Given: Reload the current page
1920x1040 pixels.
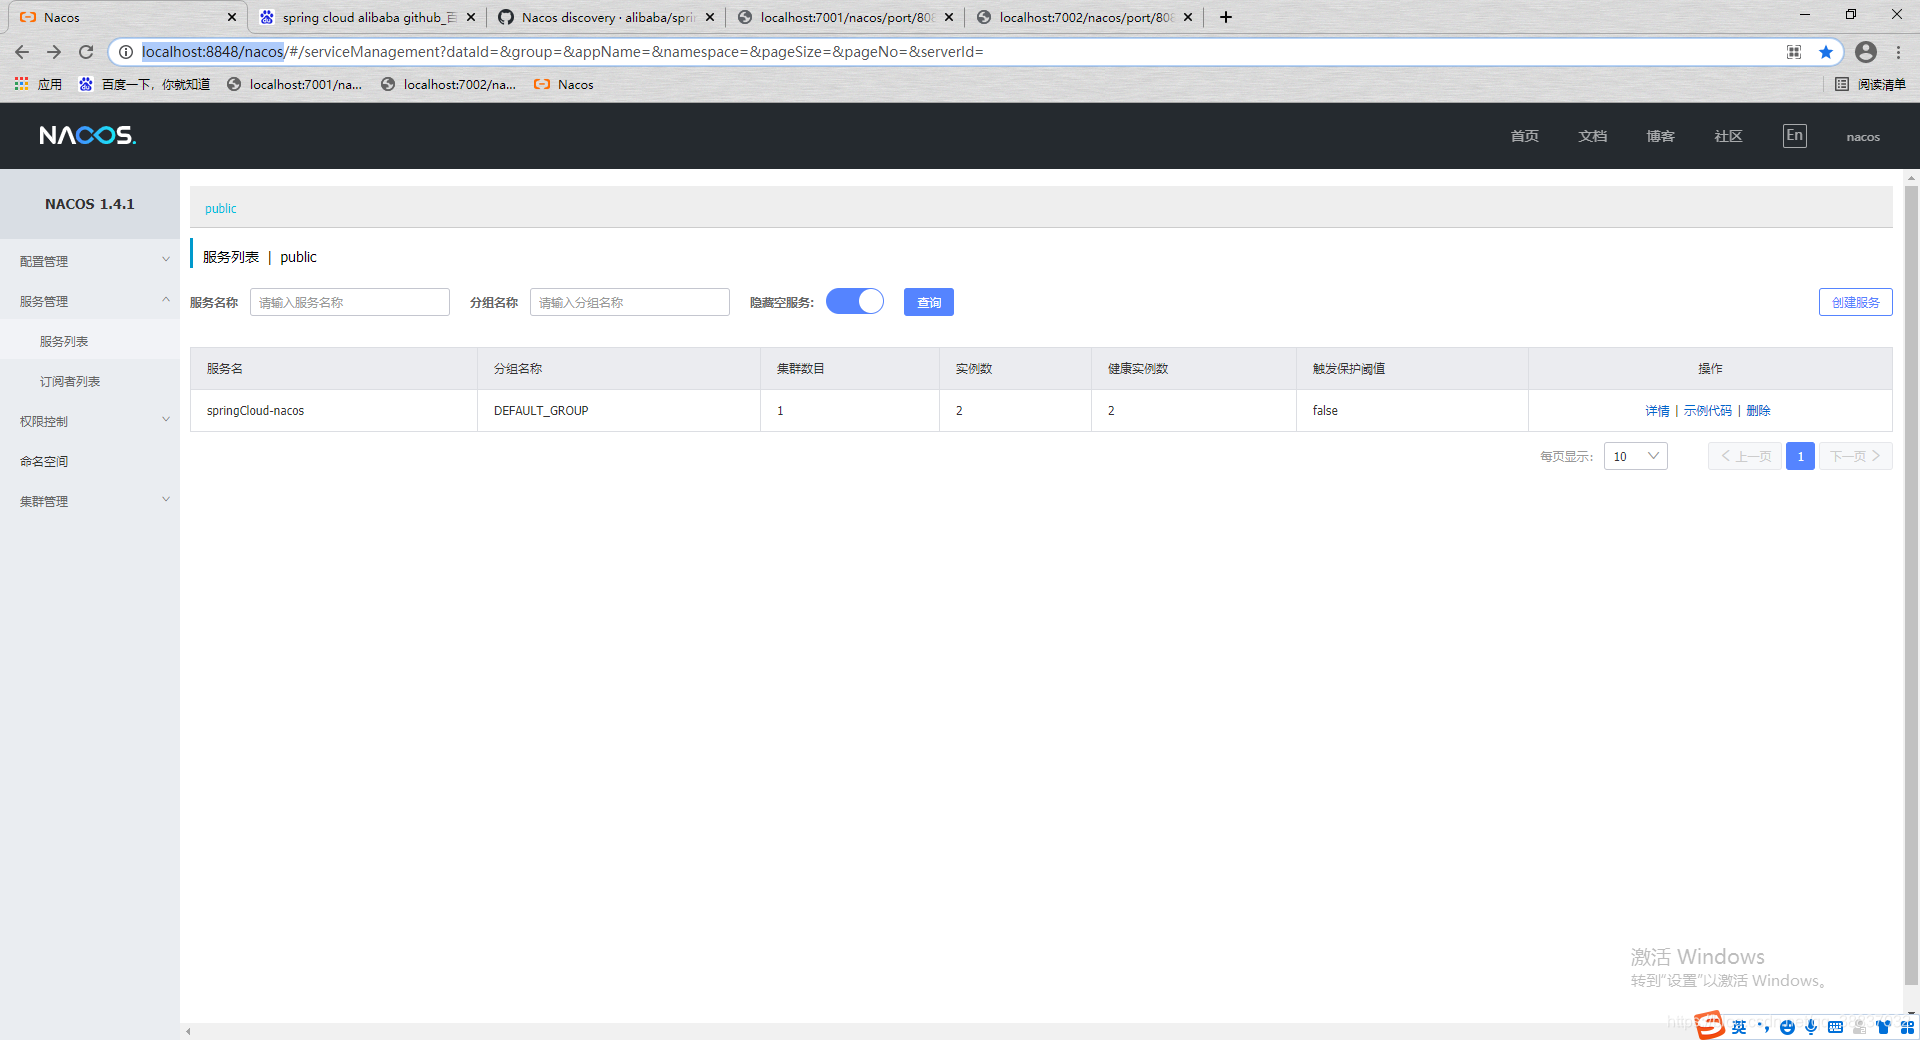Looking at the screenshot, I should (86, 52).
